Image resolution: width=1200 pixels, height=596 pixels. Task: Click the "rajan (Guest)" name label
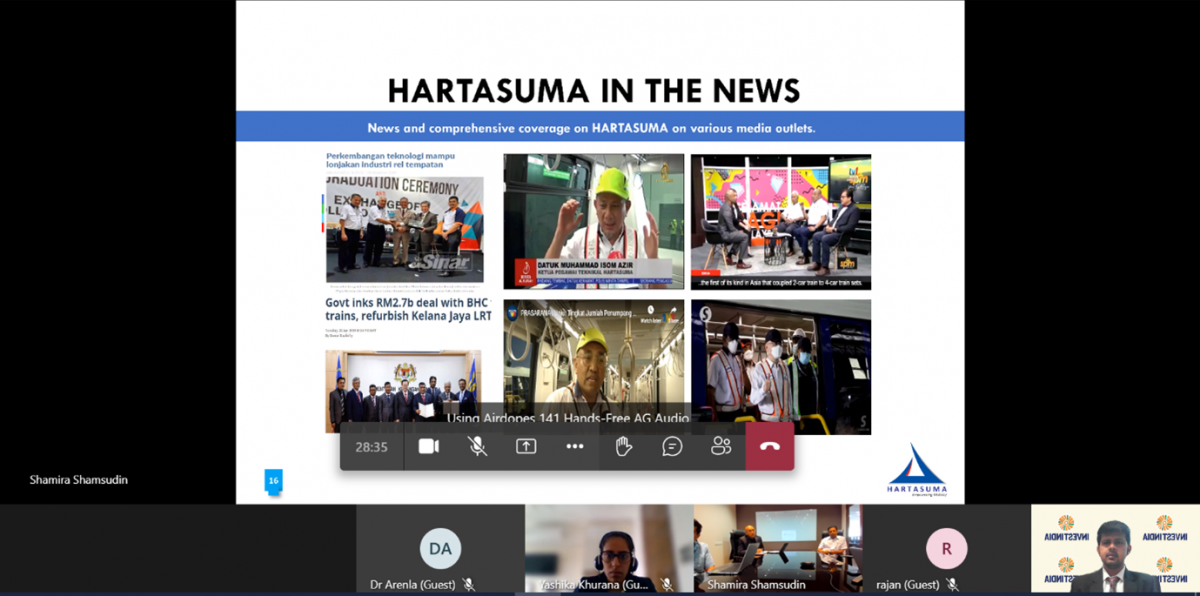point(906,585)
